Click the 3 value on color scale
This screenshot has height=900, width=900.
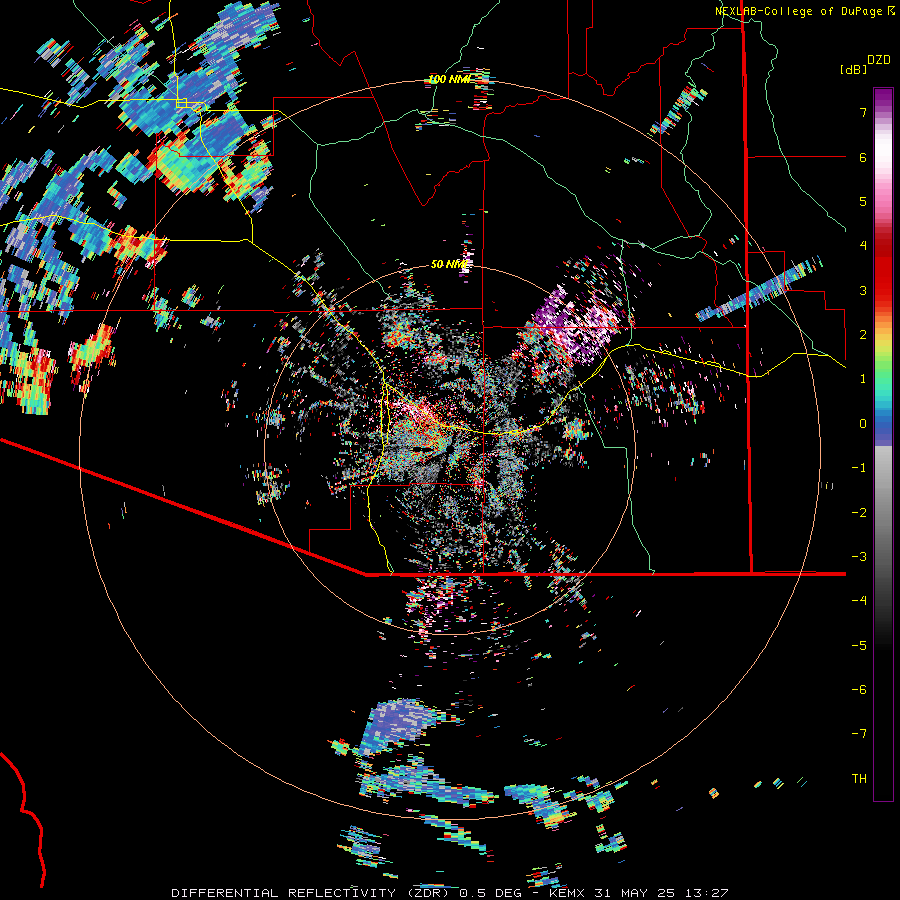[863, 290]
